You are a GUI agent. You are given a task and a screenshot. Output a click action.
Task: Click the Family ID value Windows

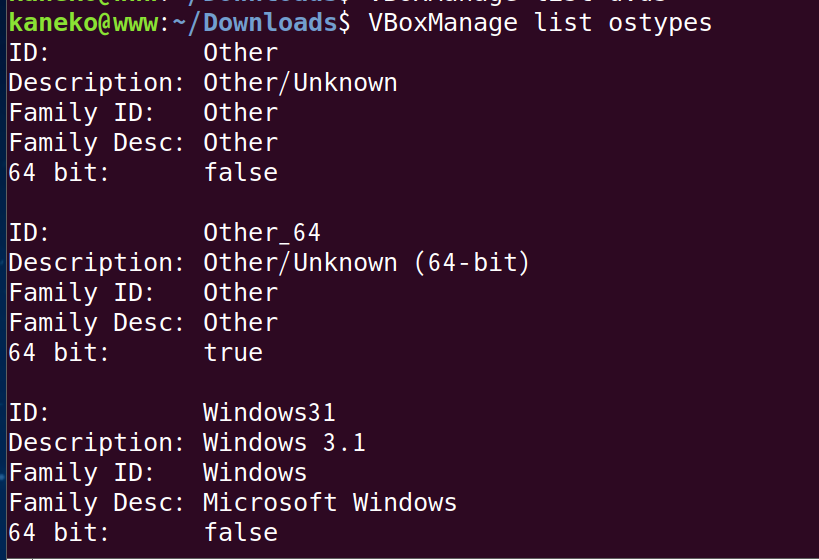pyautogui.click(x=255, y=473)
